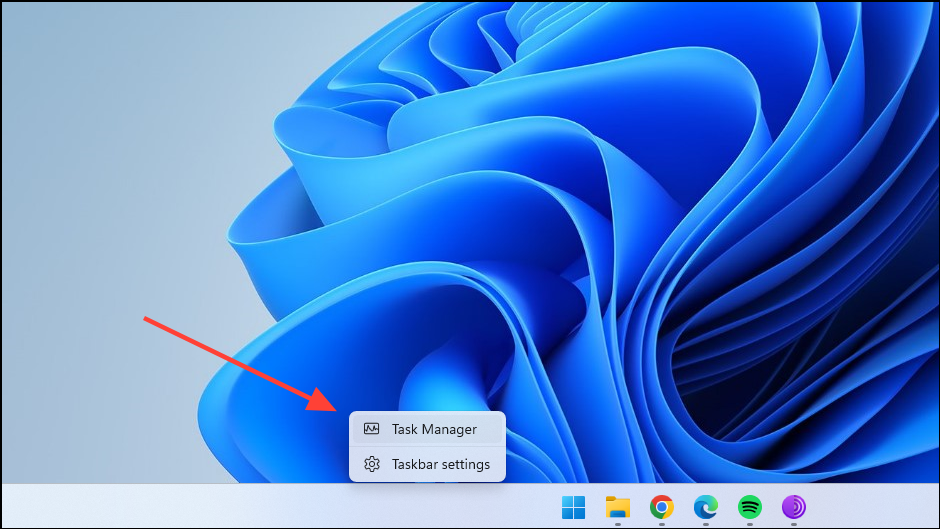The height and width of the screenshot is (529, 940).
Task: Open the Windows Start menu
Action: [x=574, y=507]
